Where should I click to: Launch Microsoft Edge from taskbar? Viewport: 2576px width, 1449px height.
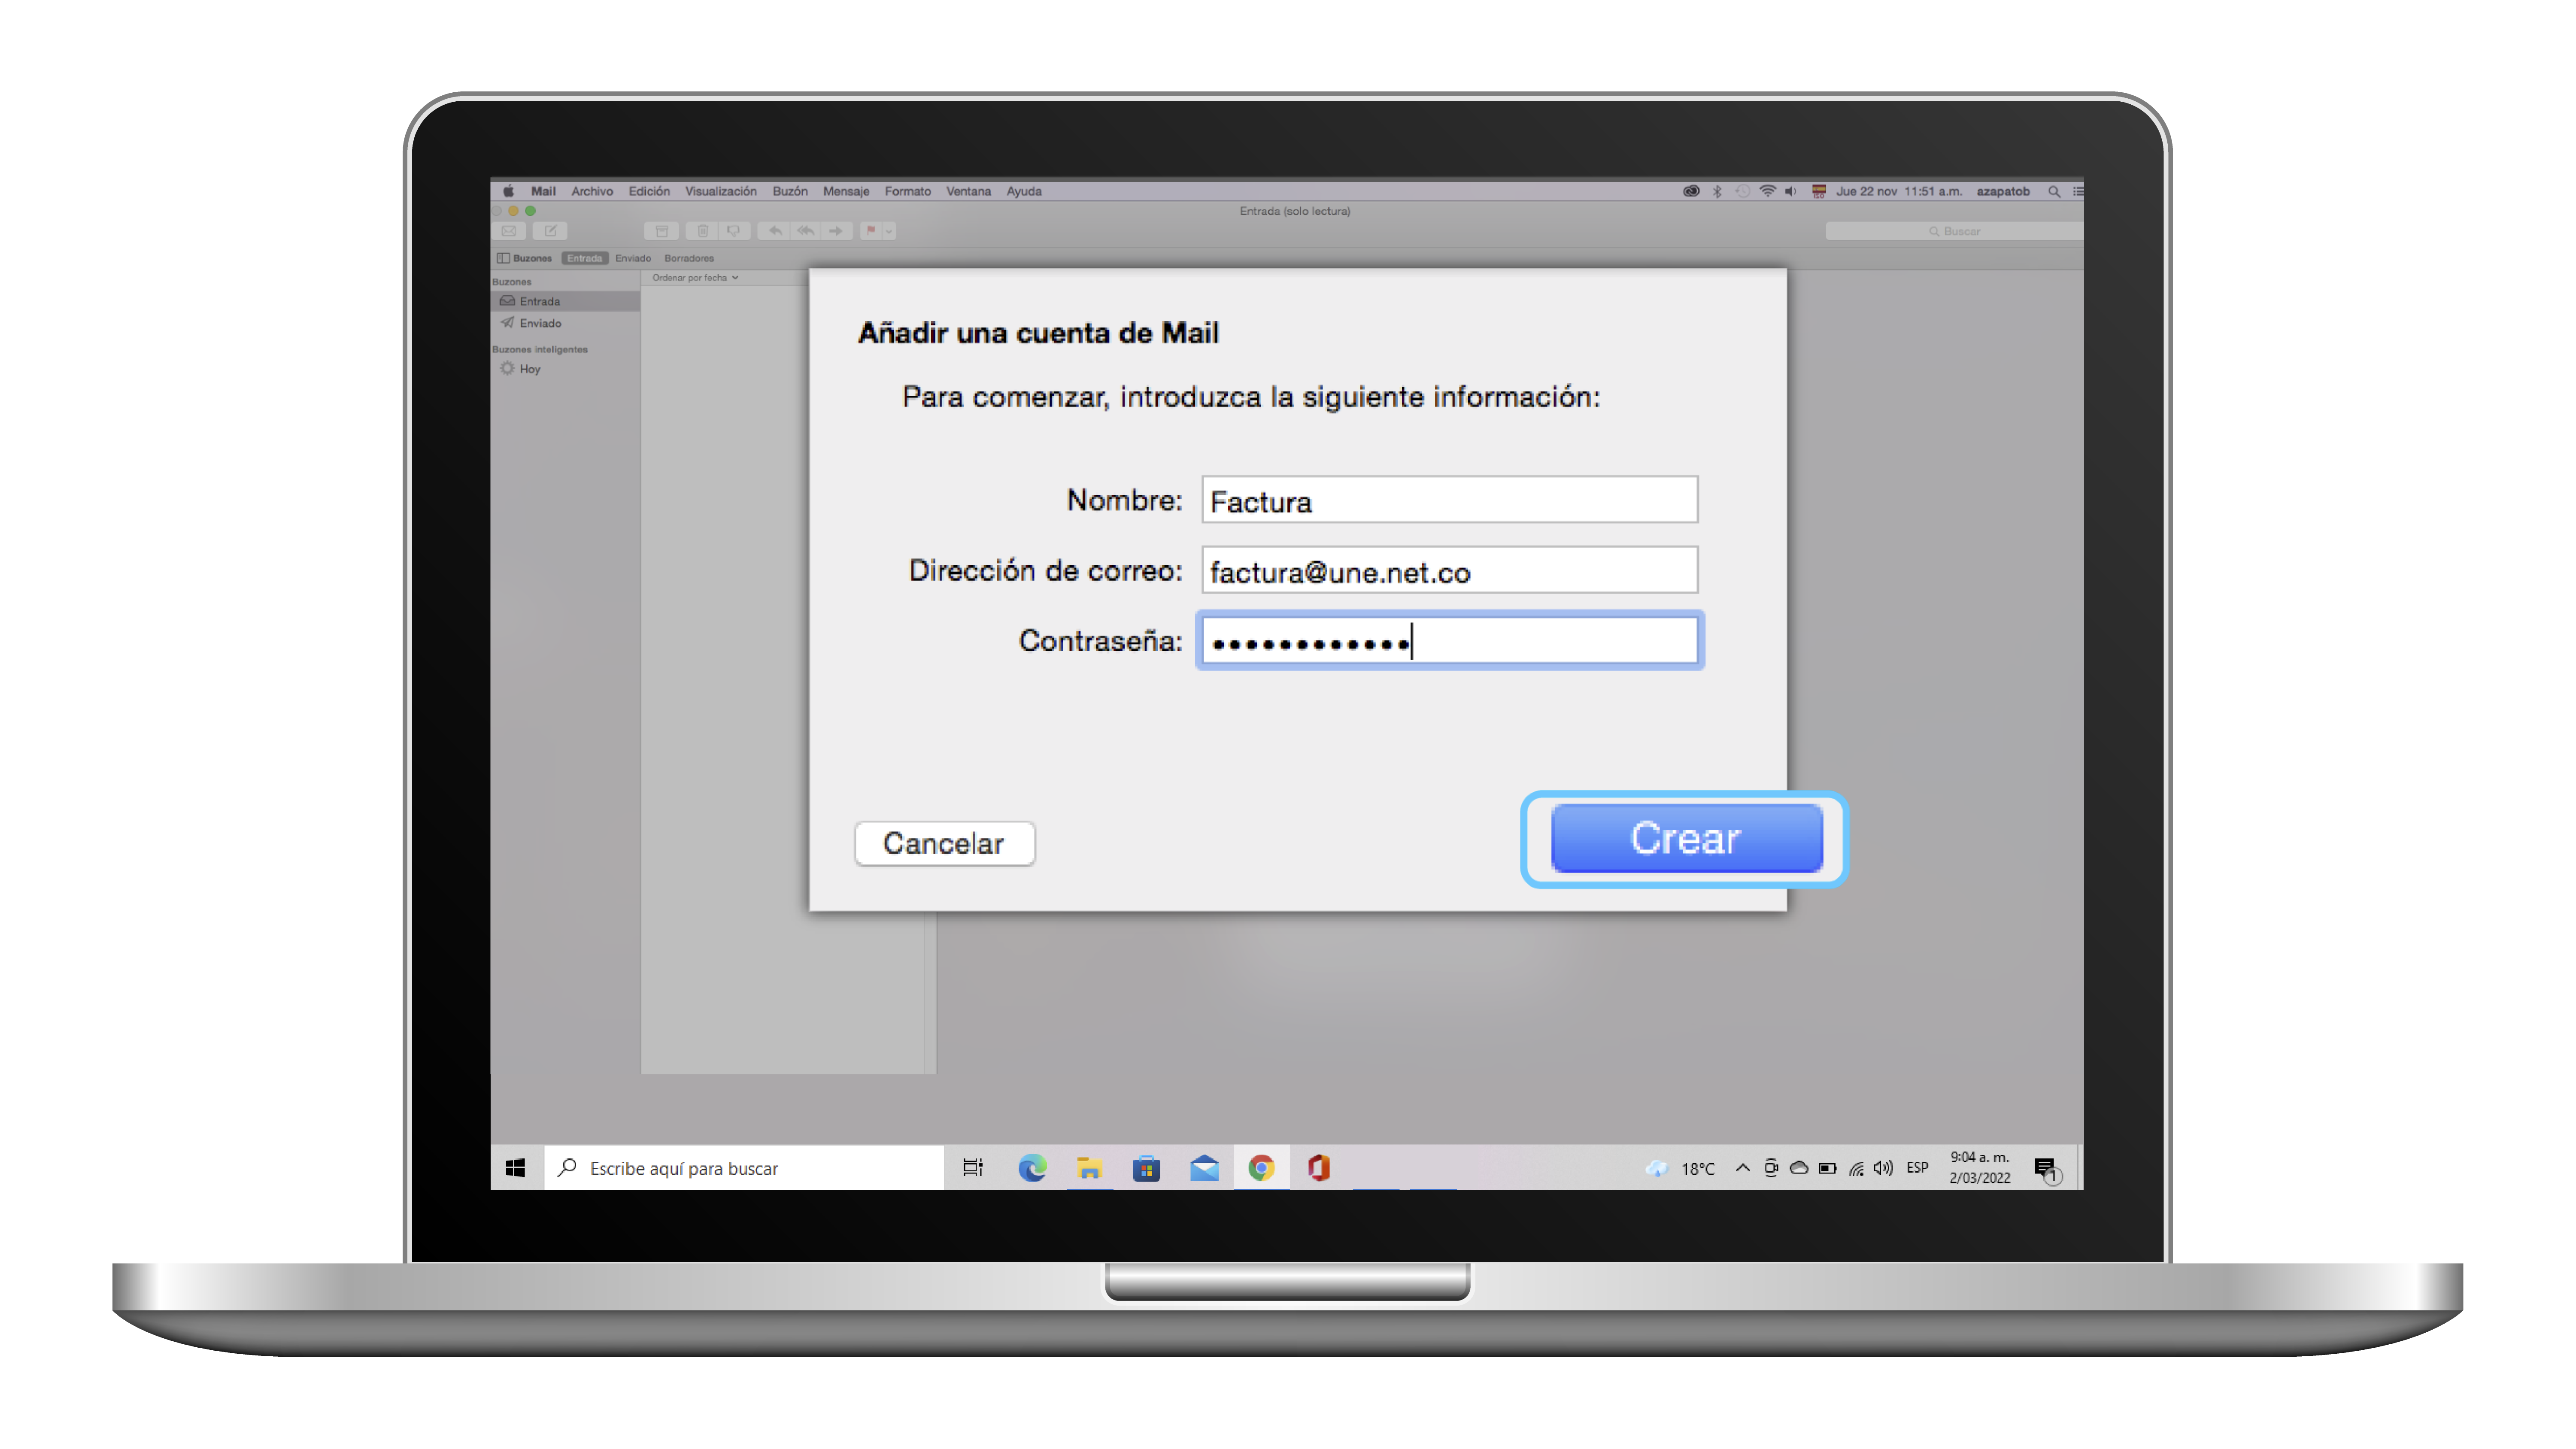1032,1168
